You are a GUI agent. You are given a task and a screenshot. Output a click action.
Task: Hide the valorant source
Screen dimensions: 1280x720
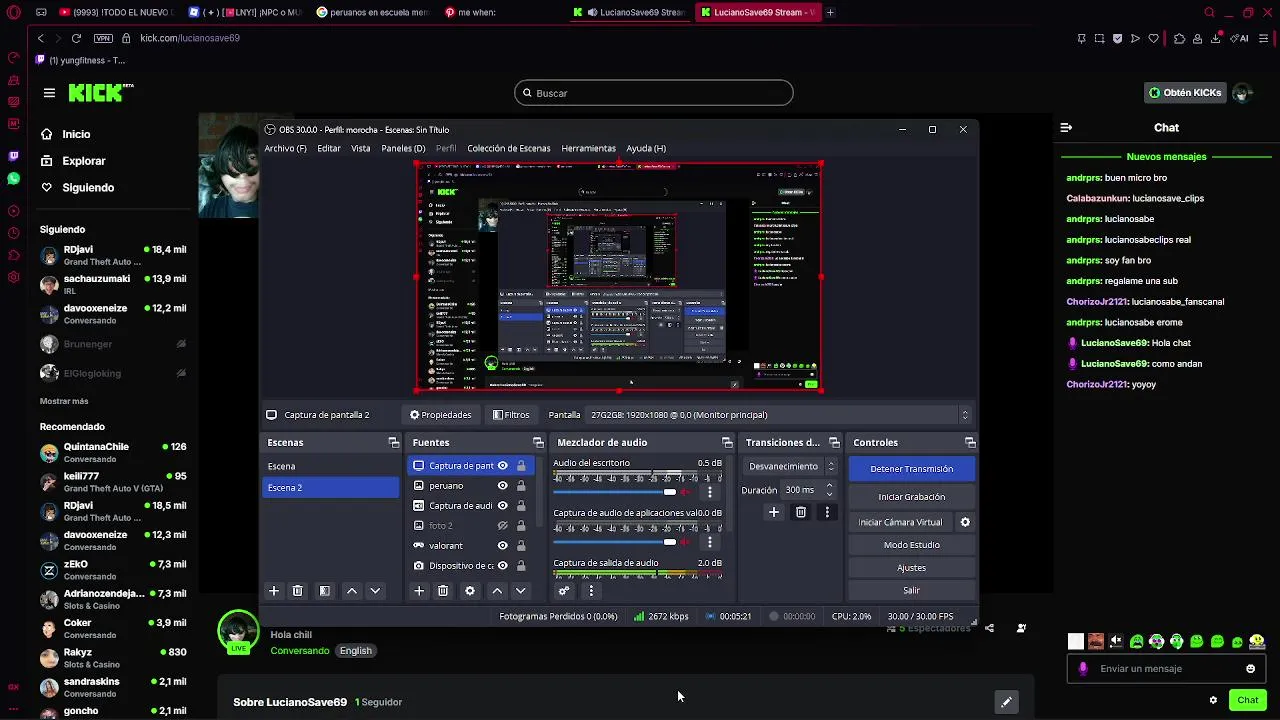[x=503, y=546]
